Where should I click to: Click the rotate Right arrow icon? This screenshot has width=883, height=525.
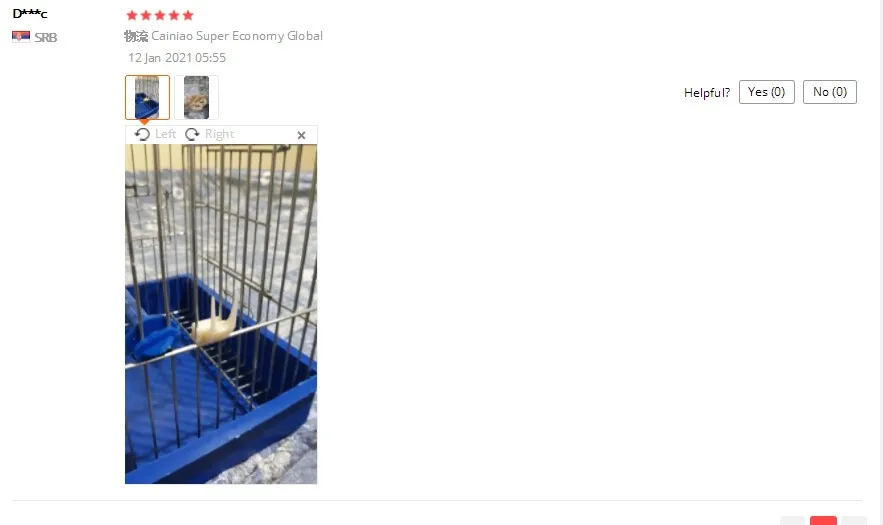coord(192,134)
